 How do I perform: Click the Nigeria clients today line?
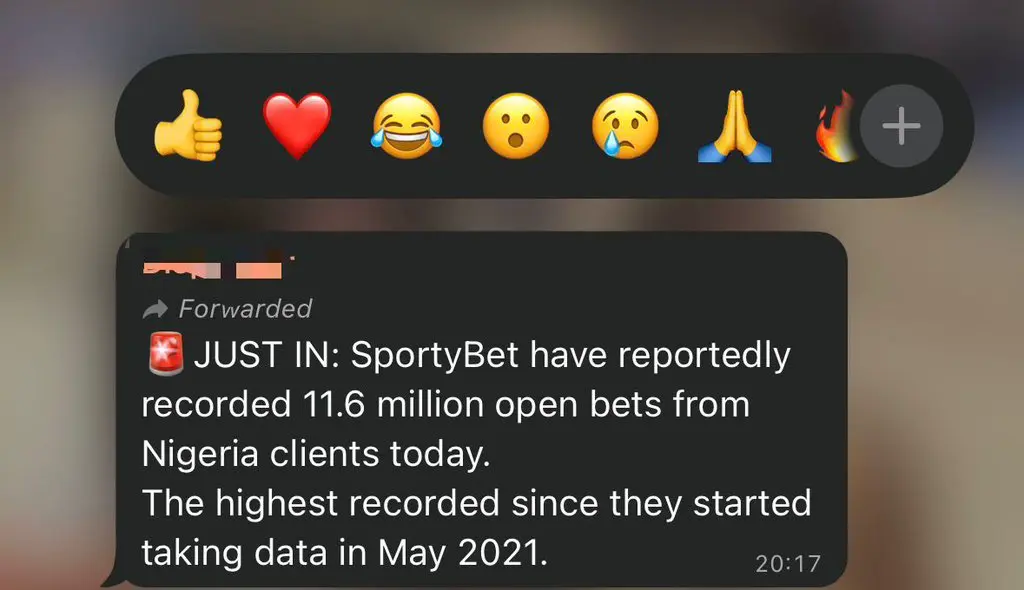[315, 453]
